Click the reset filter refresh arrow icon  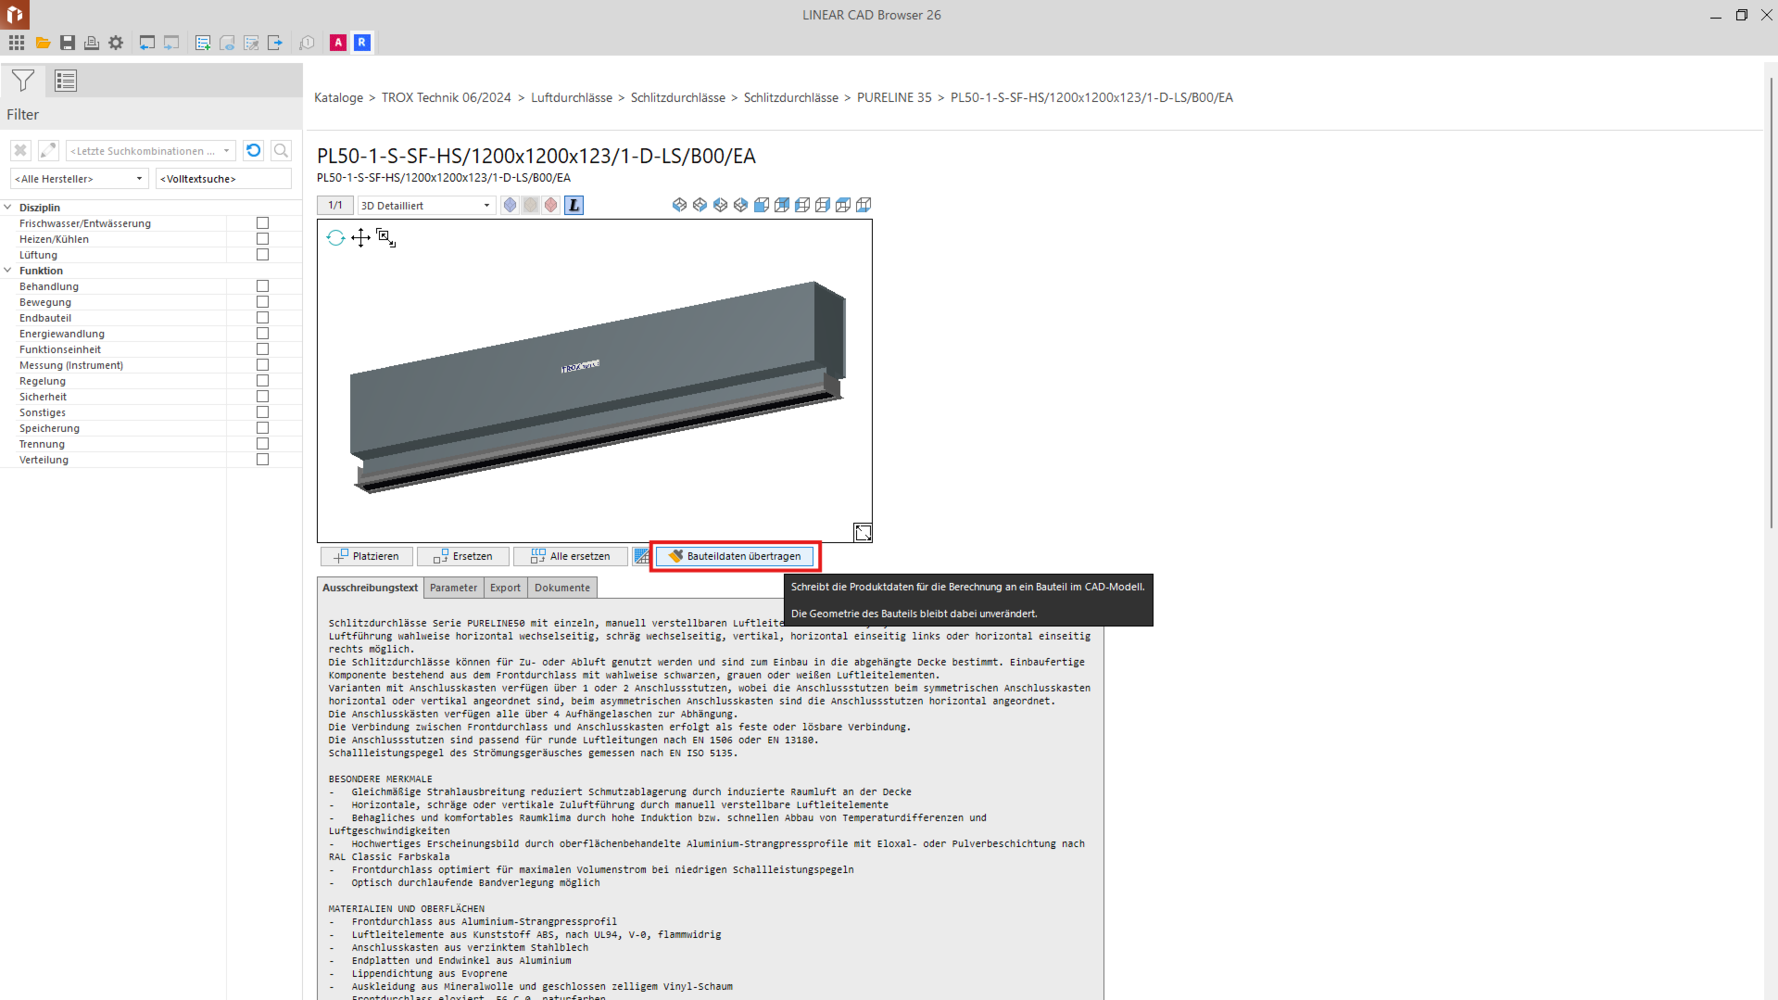tap(254, 151)
